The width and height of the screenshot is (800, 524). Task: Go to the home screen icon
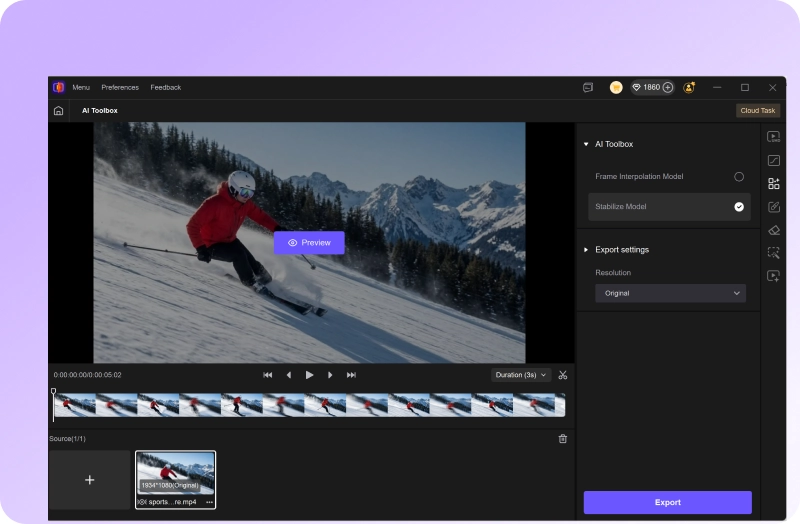pyautogui.click(x=59, y=111)
